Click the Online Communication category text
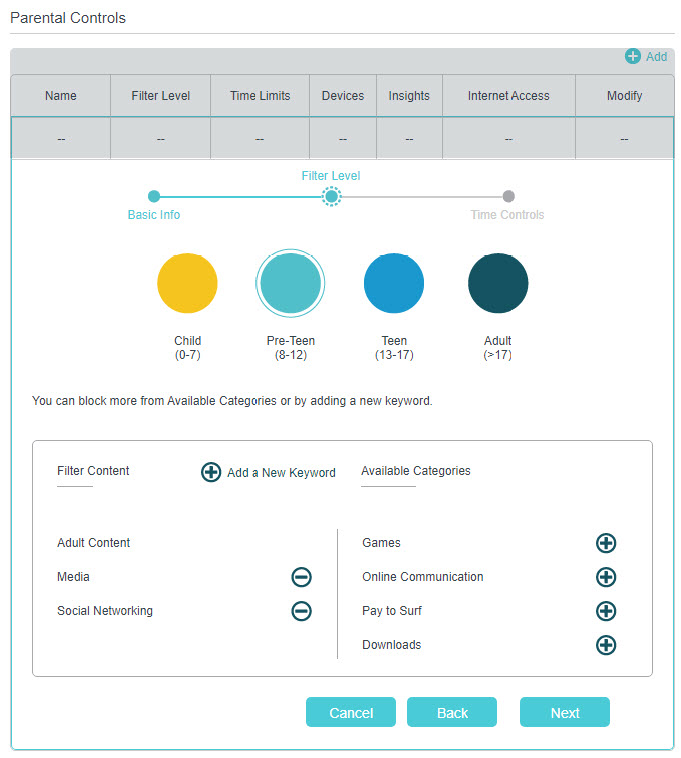 pyautogui.click(x=422, y=577)
